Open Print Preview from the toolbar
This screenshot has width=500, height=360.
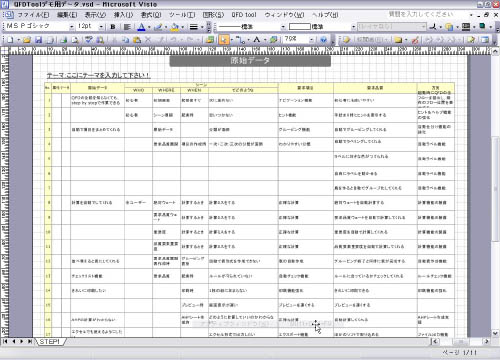75,40
